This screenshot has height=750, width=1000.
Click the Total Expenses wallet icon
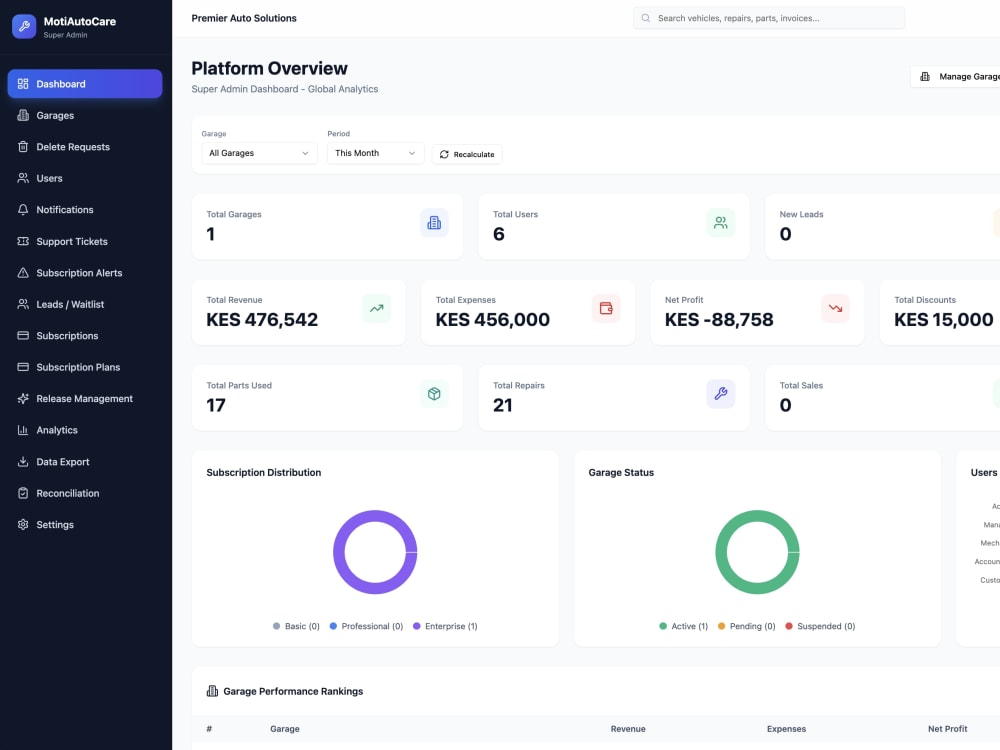point(606,308)
